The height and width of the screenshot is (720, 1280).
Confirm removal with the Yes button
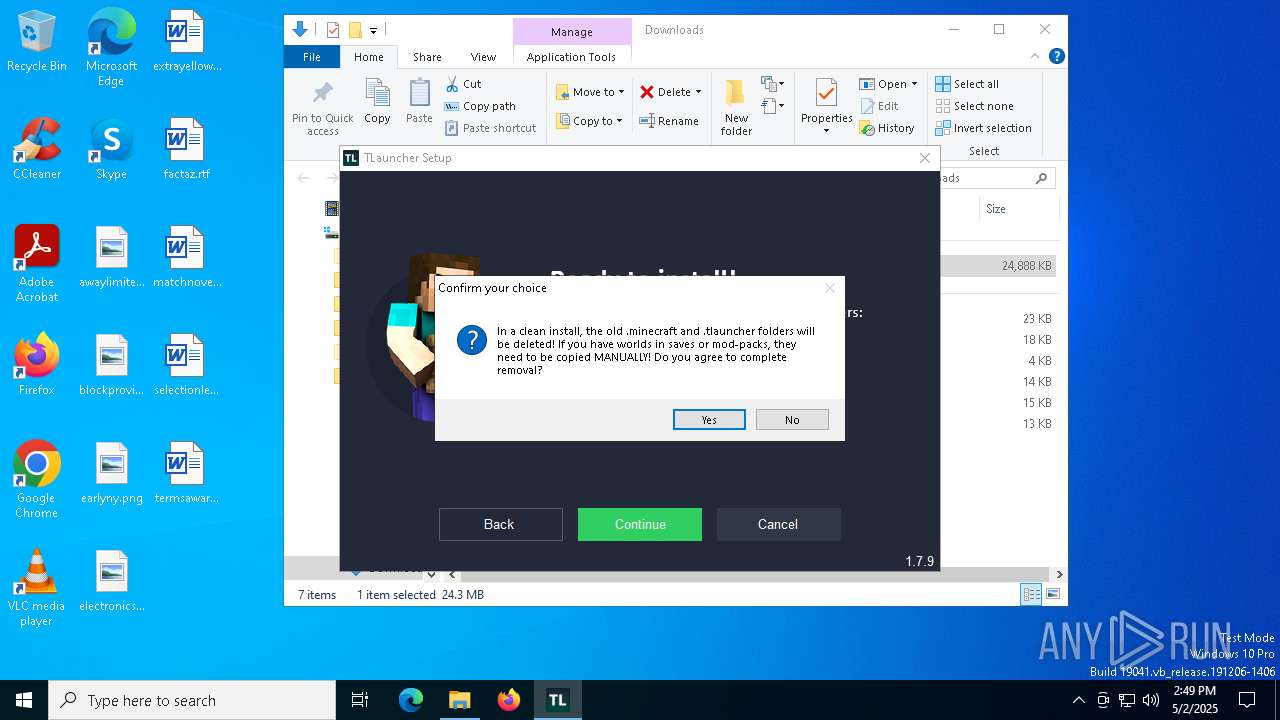[709, 420]
